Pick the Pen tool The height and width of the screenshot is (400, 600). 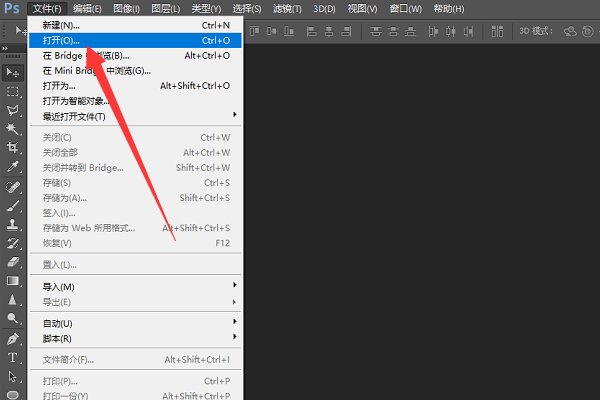[x=13, y=338]
